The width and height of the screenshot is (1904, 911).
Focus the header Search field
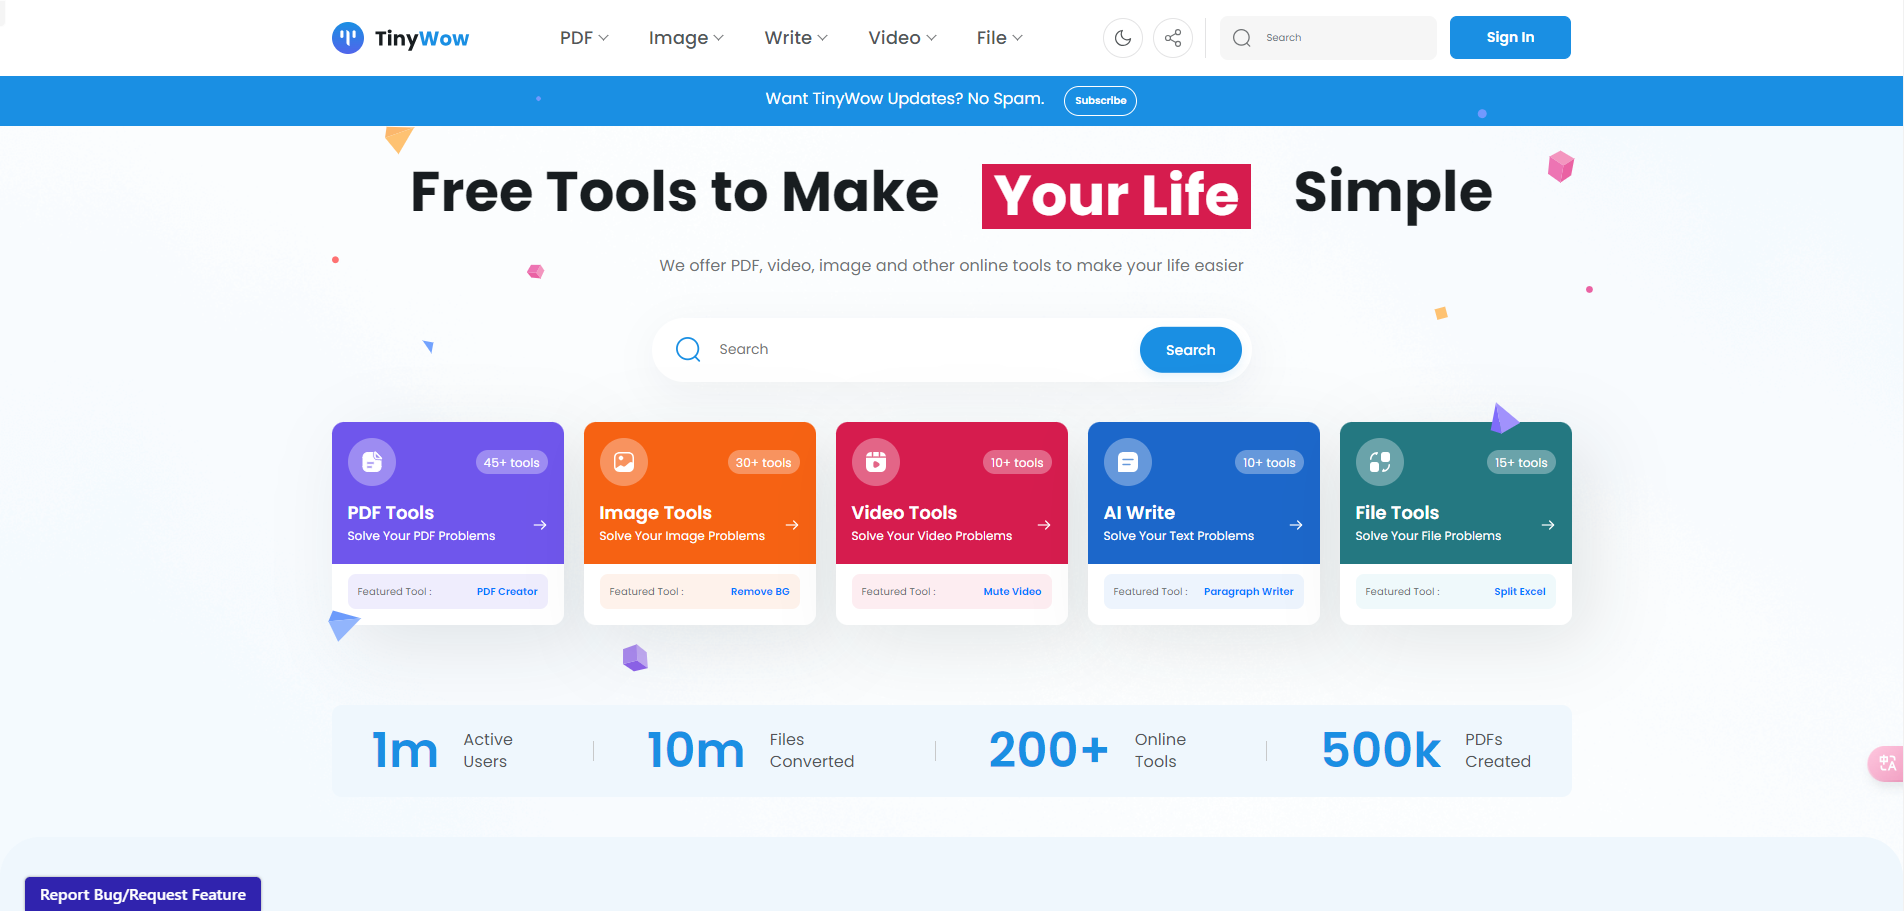[1328, 38]
